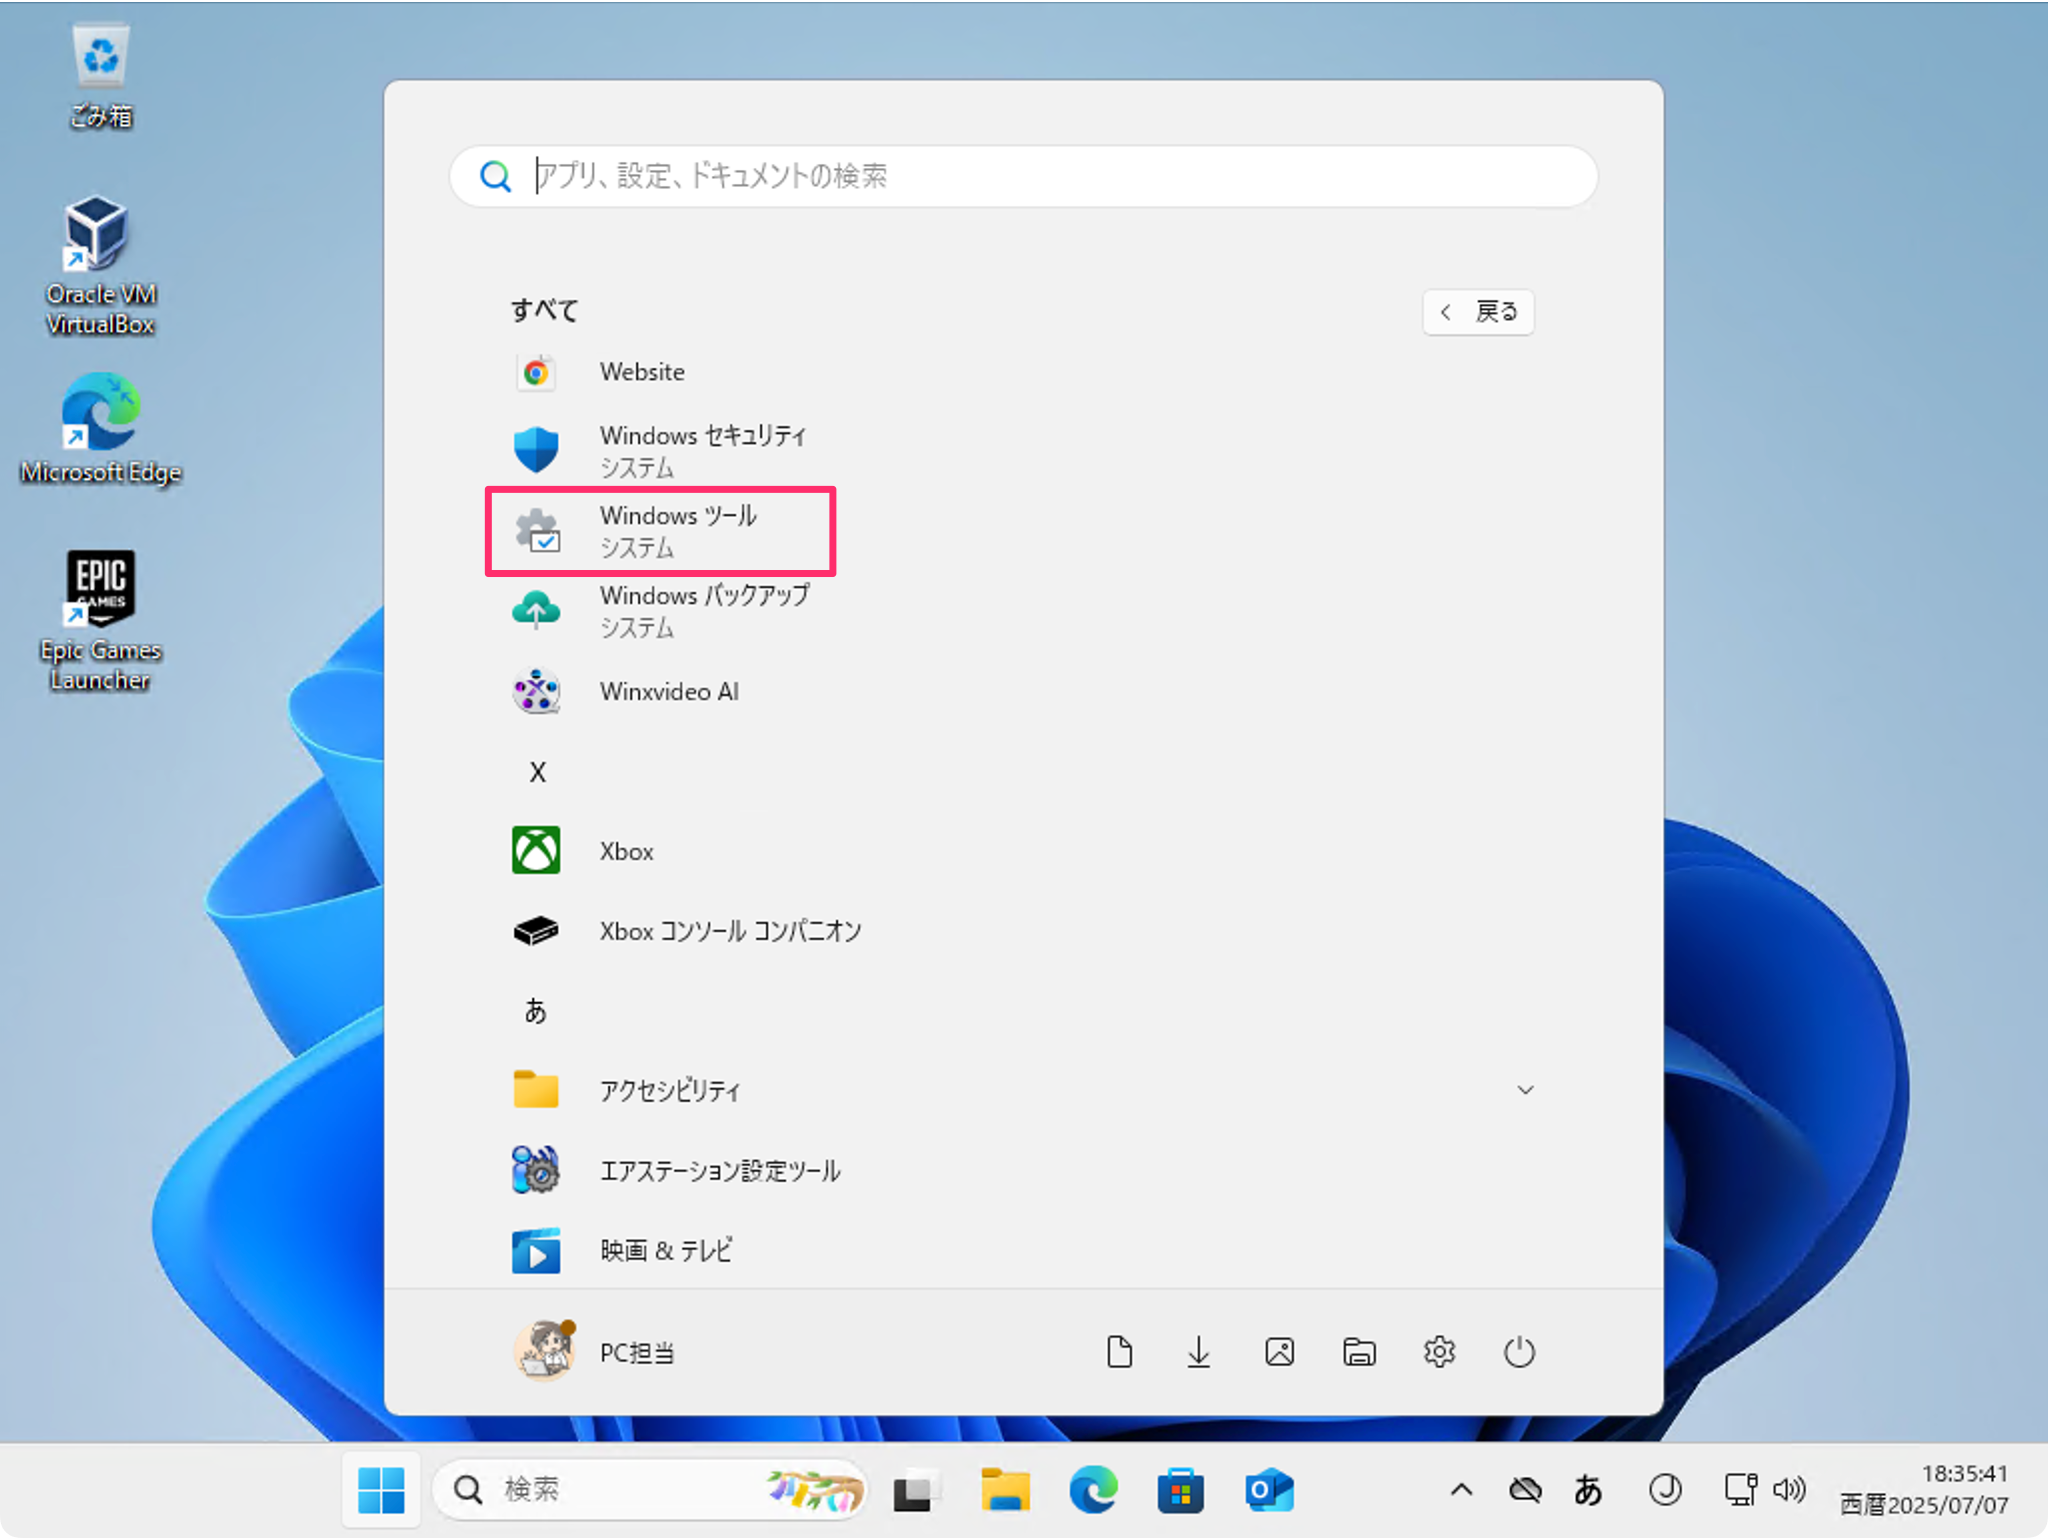
Task: Open the Xbox app
Action: pyautogui.click(x=626, y=851)
